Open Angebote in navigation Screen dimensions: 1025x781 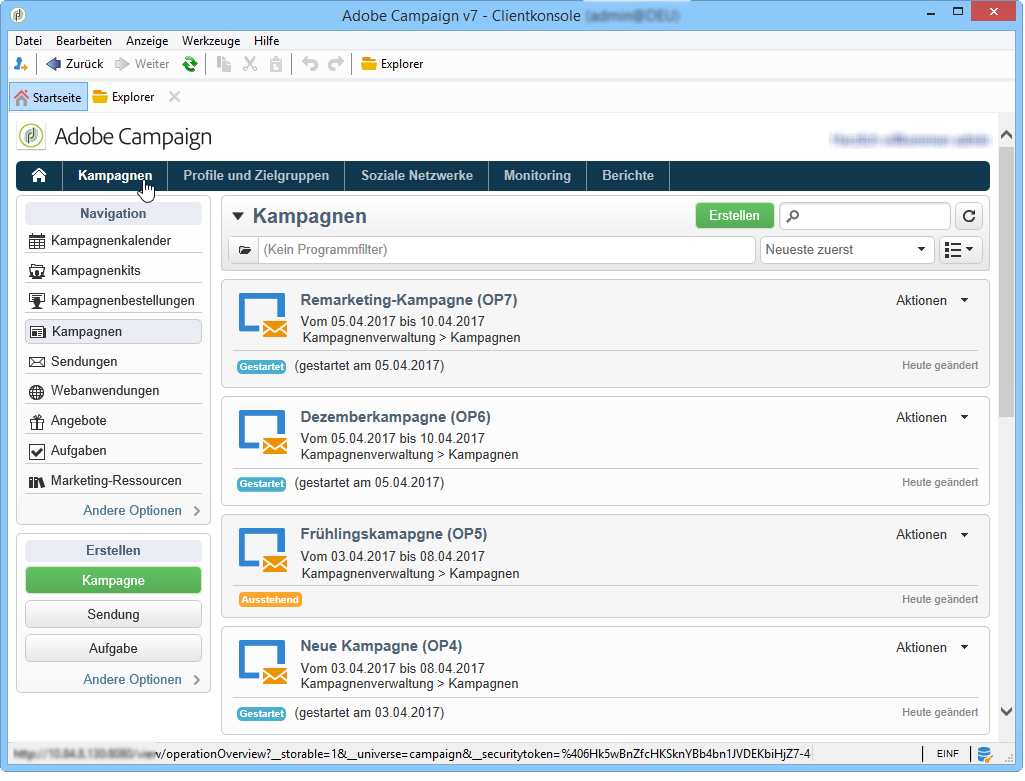pos(113,421)
